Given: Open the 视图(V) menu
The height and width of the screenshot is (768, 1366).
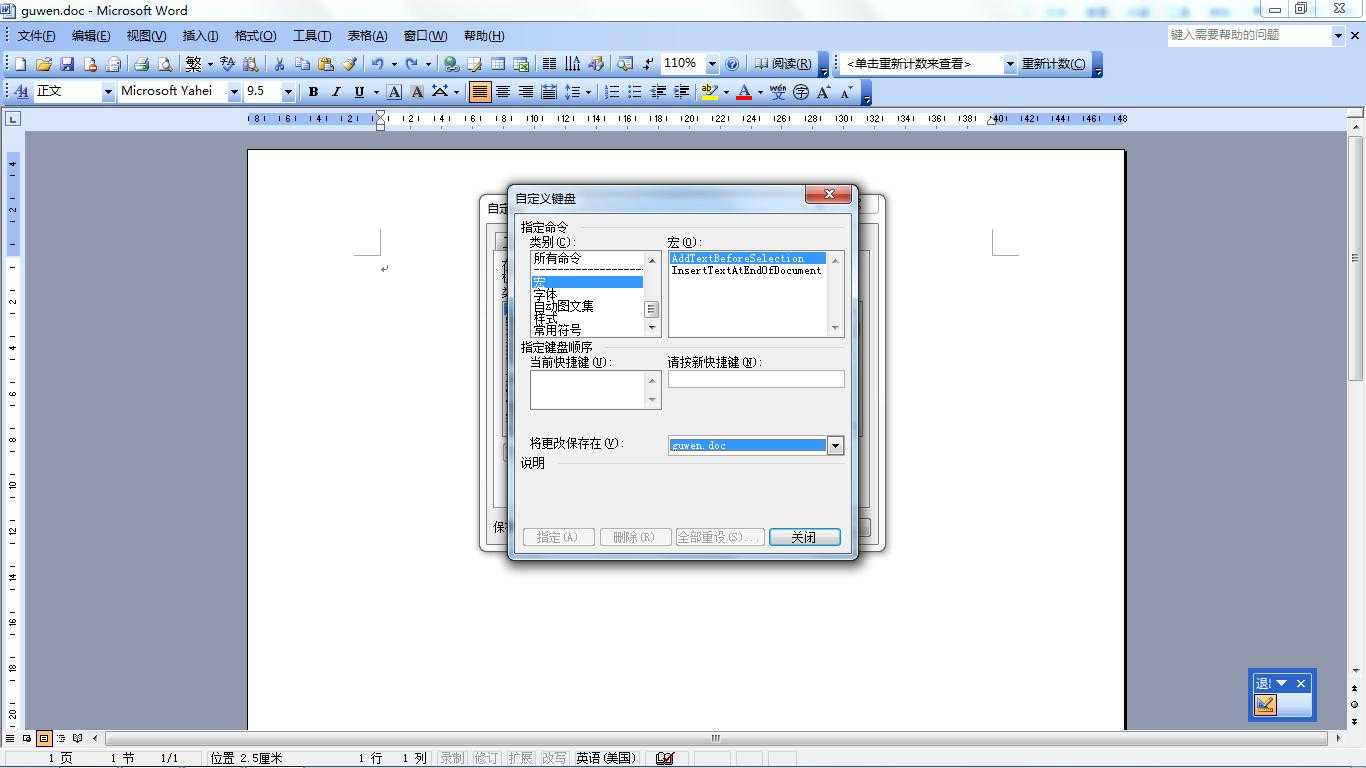Looking at the screenshot, I should [x=146, y=36].
